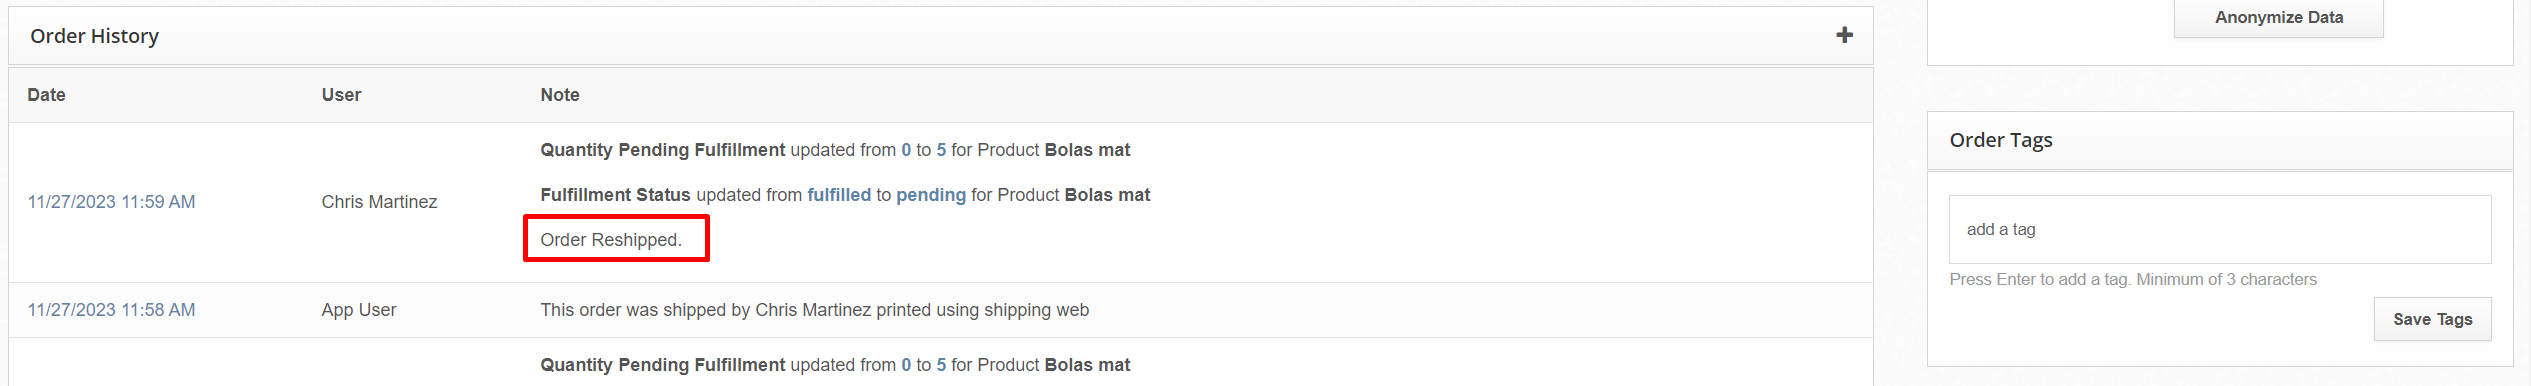Screen dimensions: 2531x386
Task: Expand Order History with the plus icon
Action: click(x=1844, y=35)
